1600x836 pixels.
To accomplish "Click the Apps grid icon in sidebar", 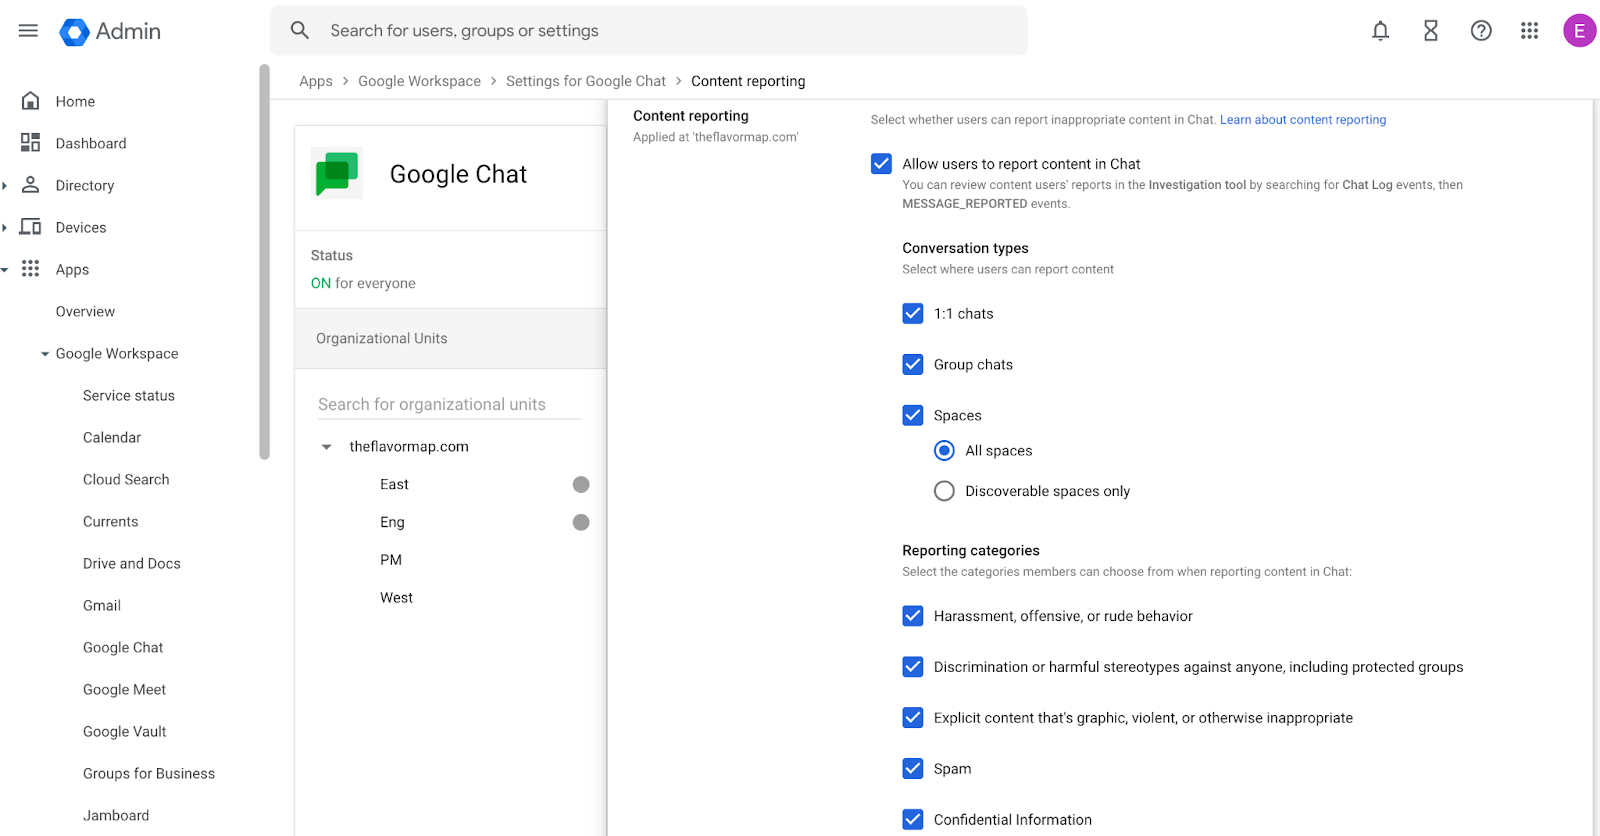I will click(31, 269).
